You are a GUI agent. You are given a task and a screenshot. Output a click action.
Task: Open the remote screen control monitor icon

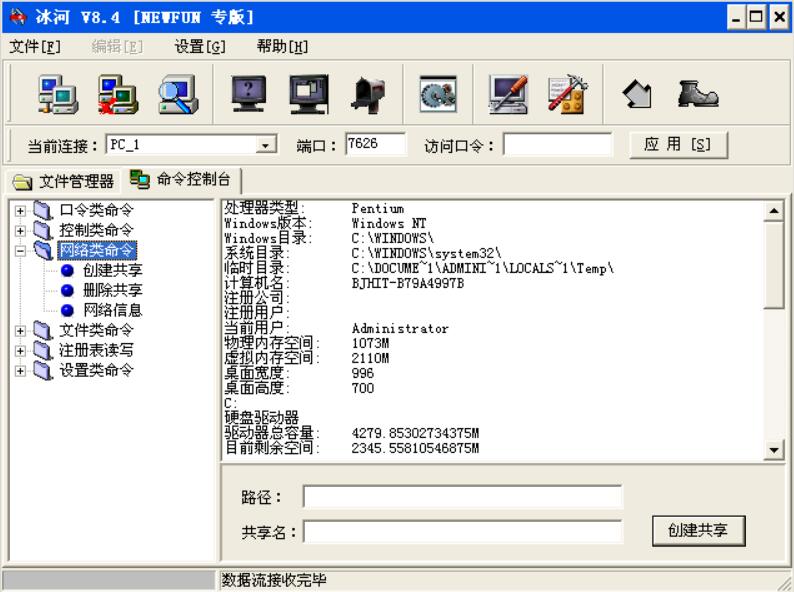pyautogui.click(x=308, y=94)
